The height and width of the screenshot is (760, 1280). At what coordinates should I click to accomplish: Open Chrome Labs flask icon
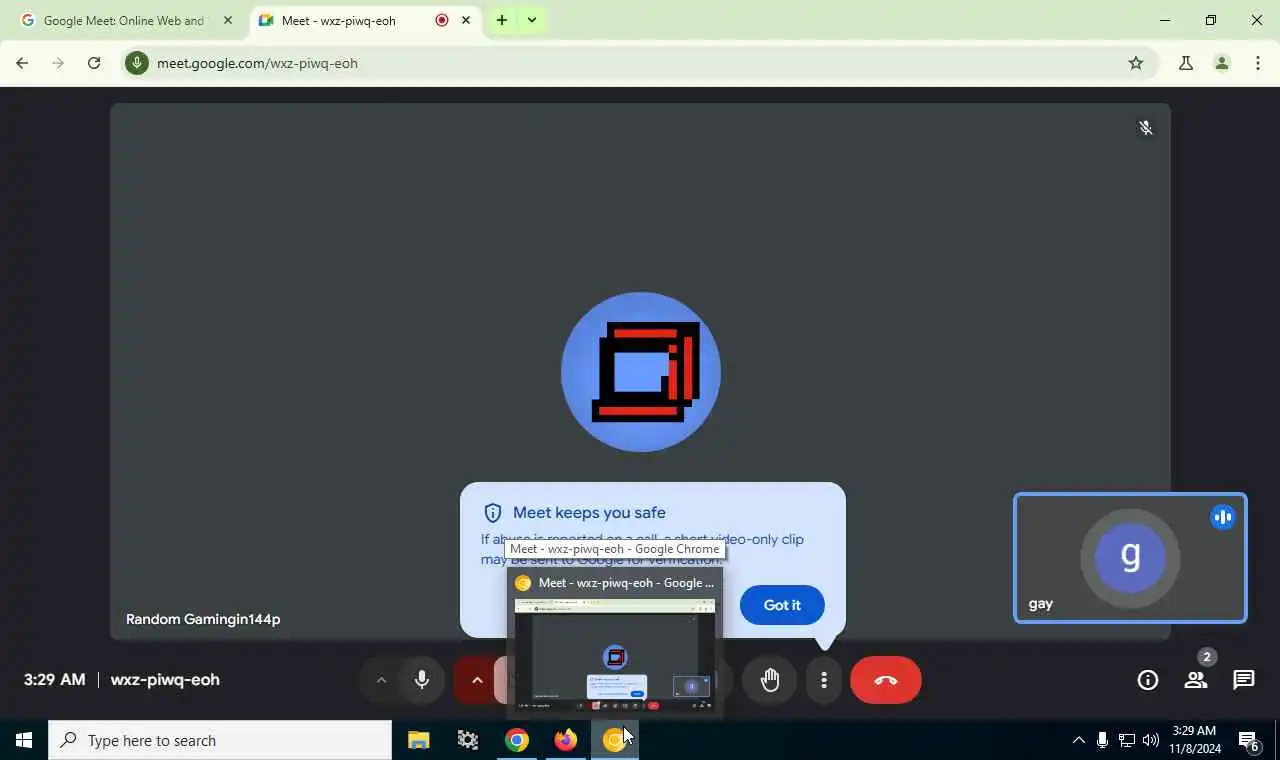tap(1186, 63)
